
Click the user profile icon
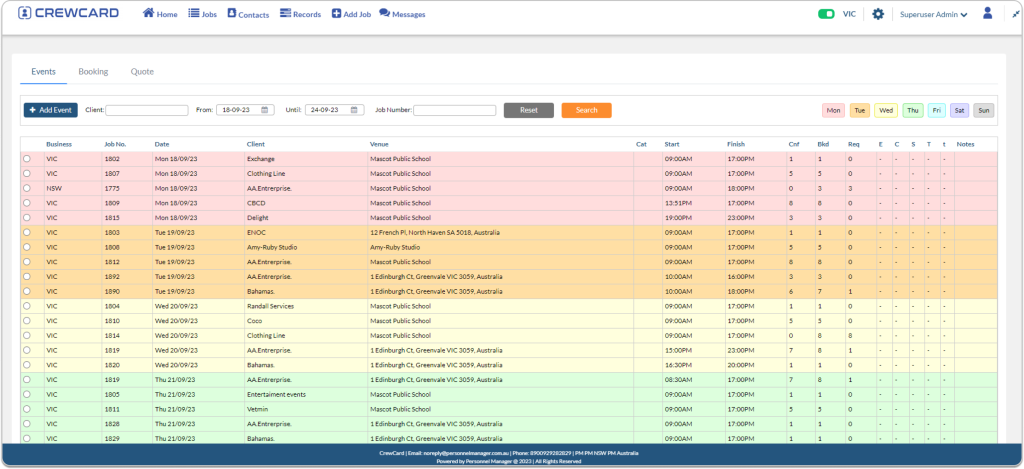coord(988,14)
